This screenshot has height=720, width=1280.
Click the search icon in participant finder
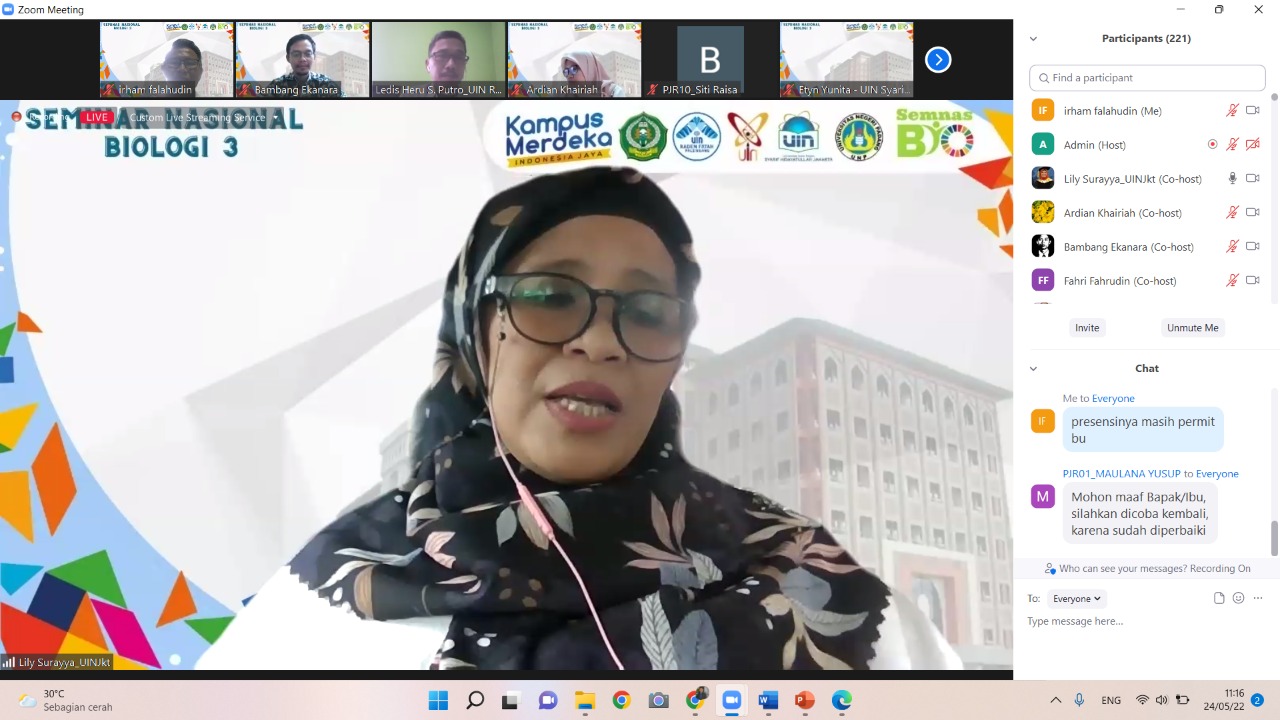coord(1044,78)
